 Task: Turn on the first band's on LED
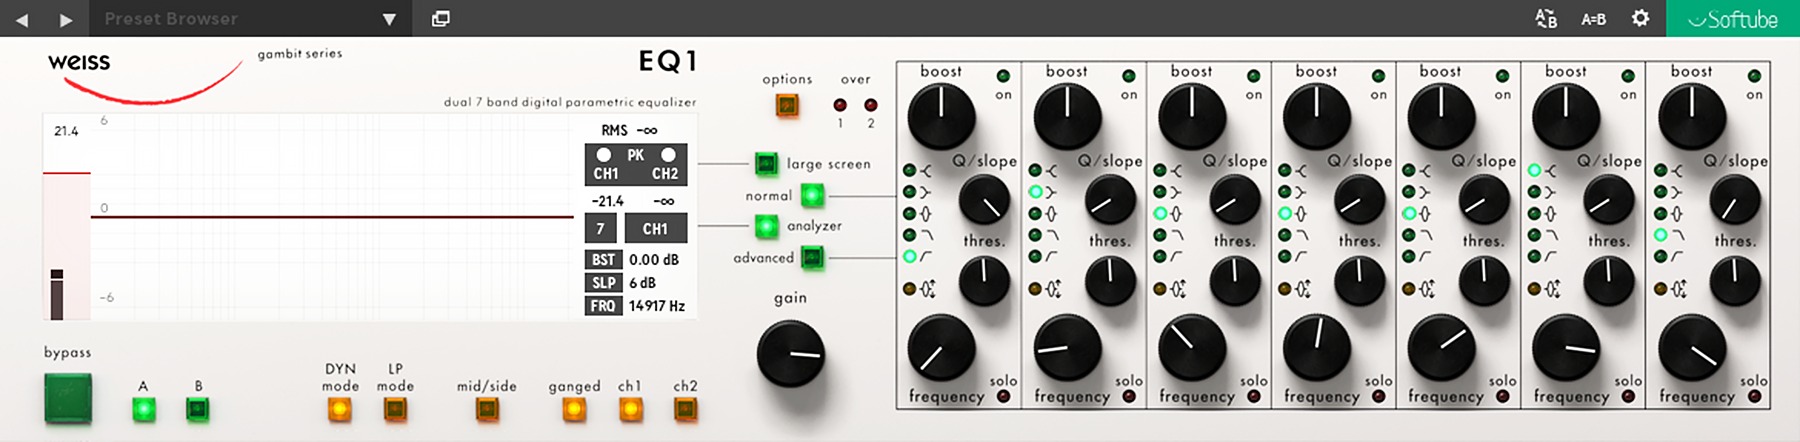1003,76
